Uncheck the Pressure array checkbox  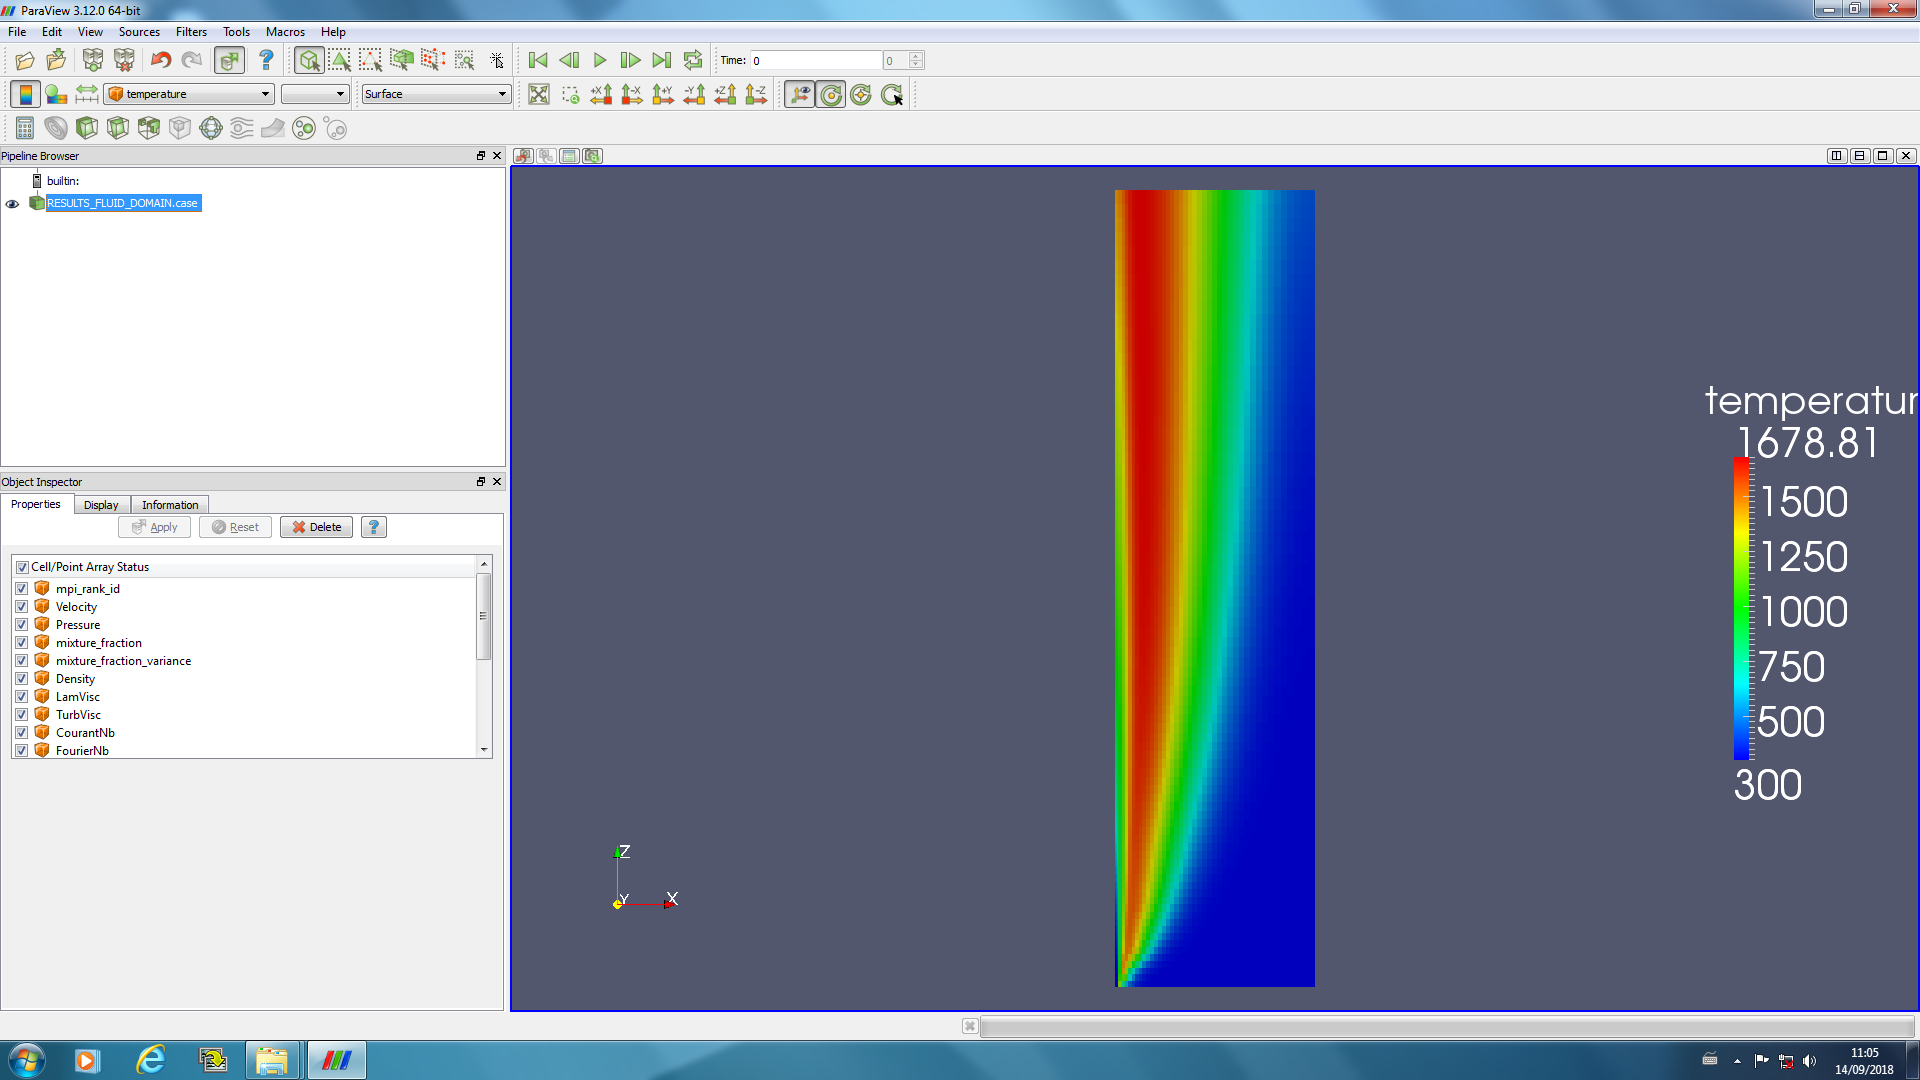coord(22,625)
